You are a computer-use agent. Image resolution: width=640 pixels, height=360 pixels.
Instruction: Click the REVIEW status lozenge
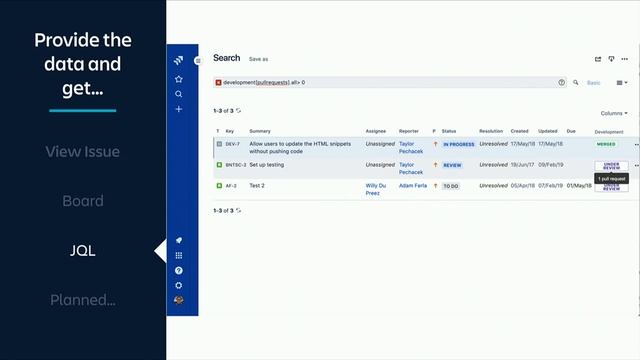(x=452, y=165)
